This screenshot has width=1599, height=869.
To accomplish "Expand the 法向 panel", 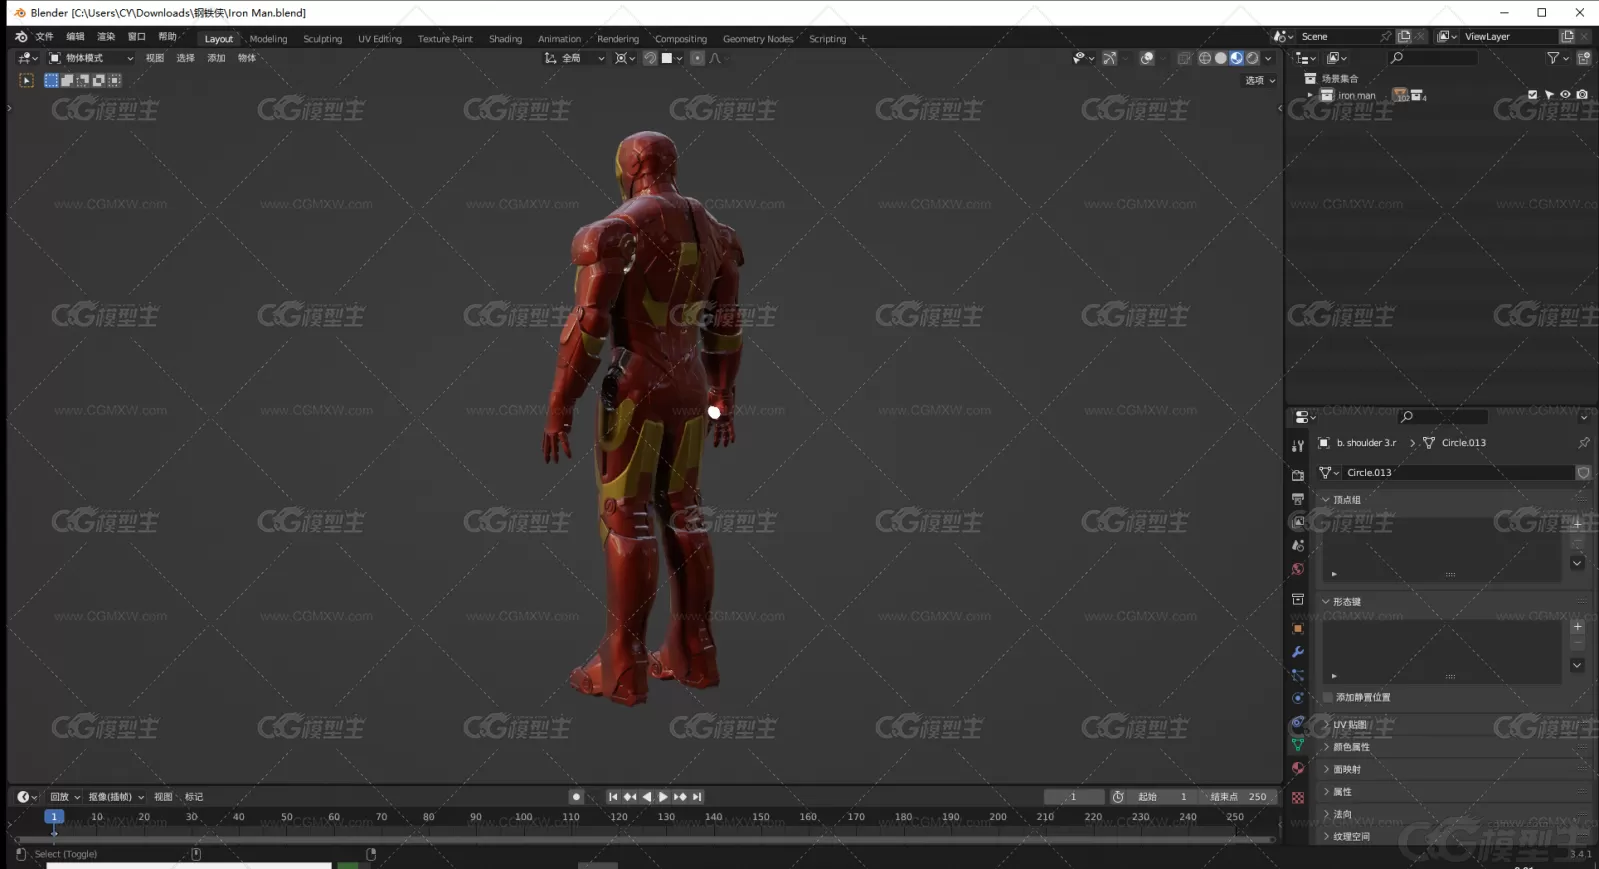I will [x=1337, y=814].
